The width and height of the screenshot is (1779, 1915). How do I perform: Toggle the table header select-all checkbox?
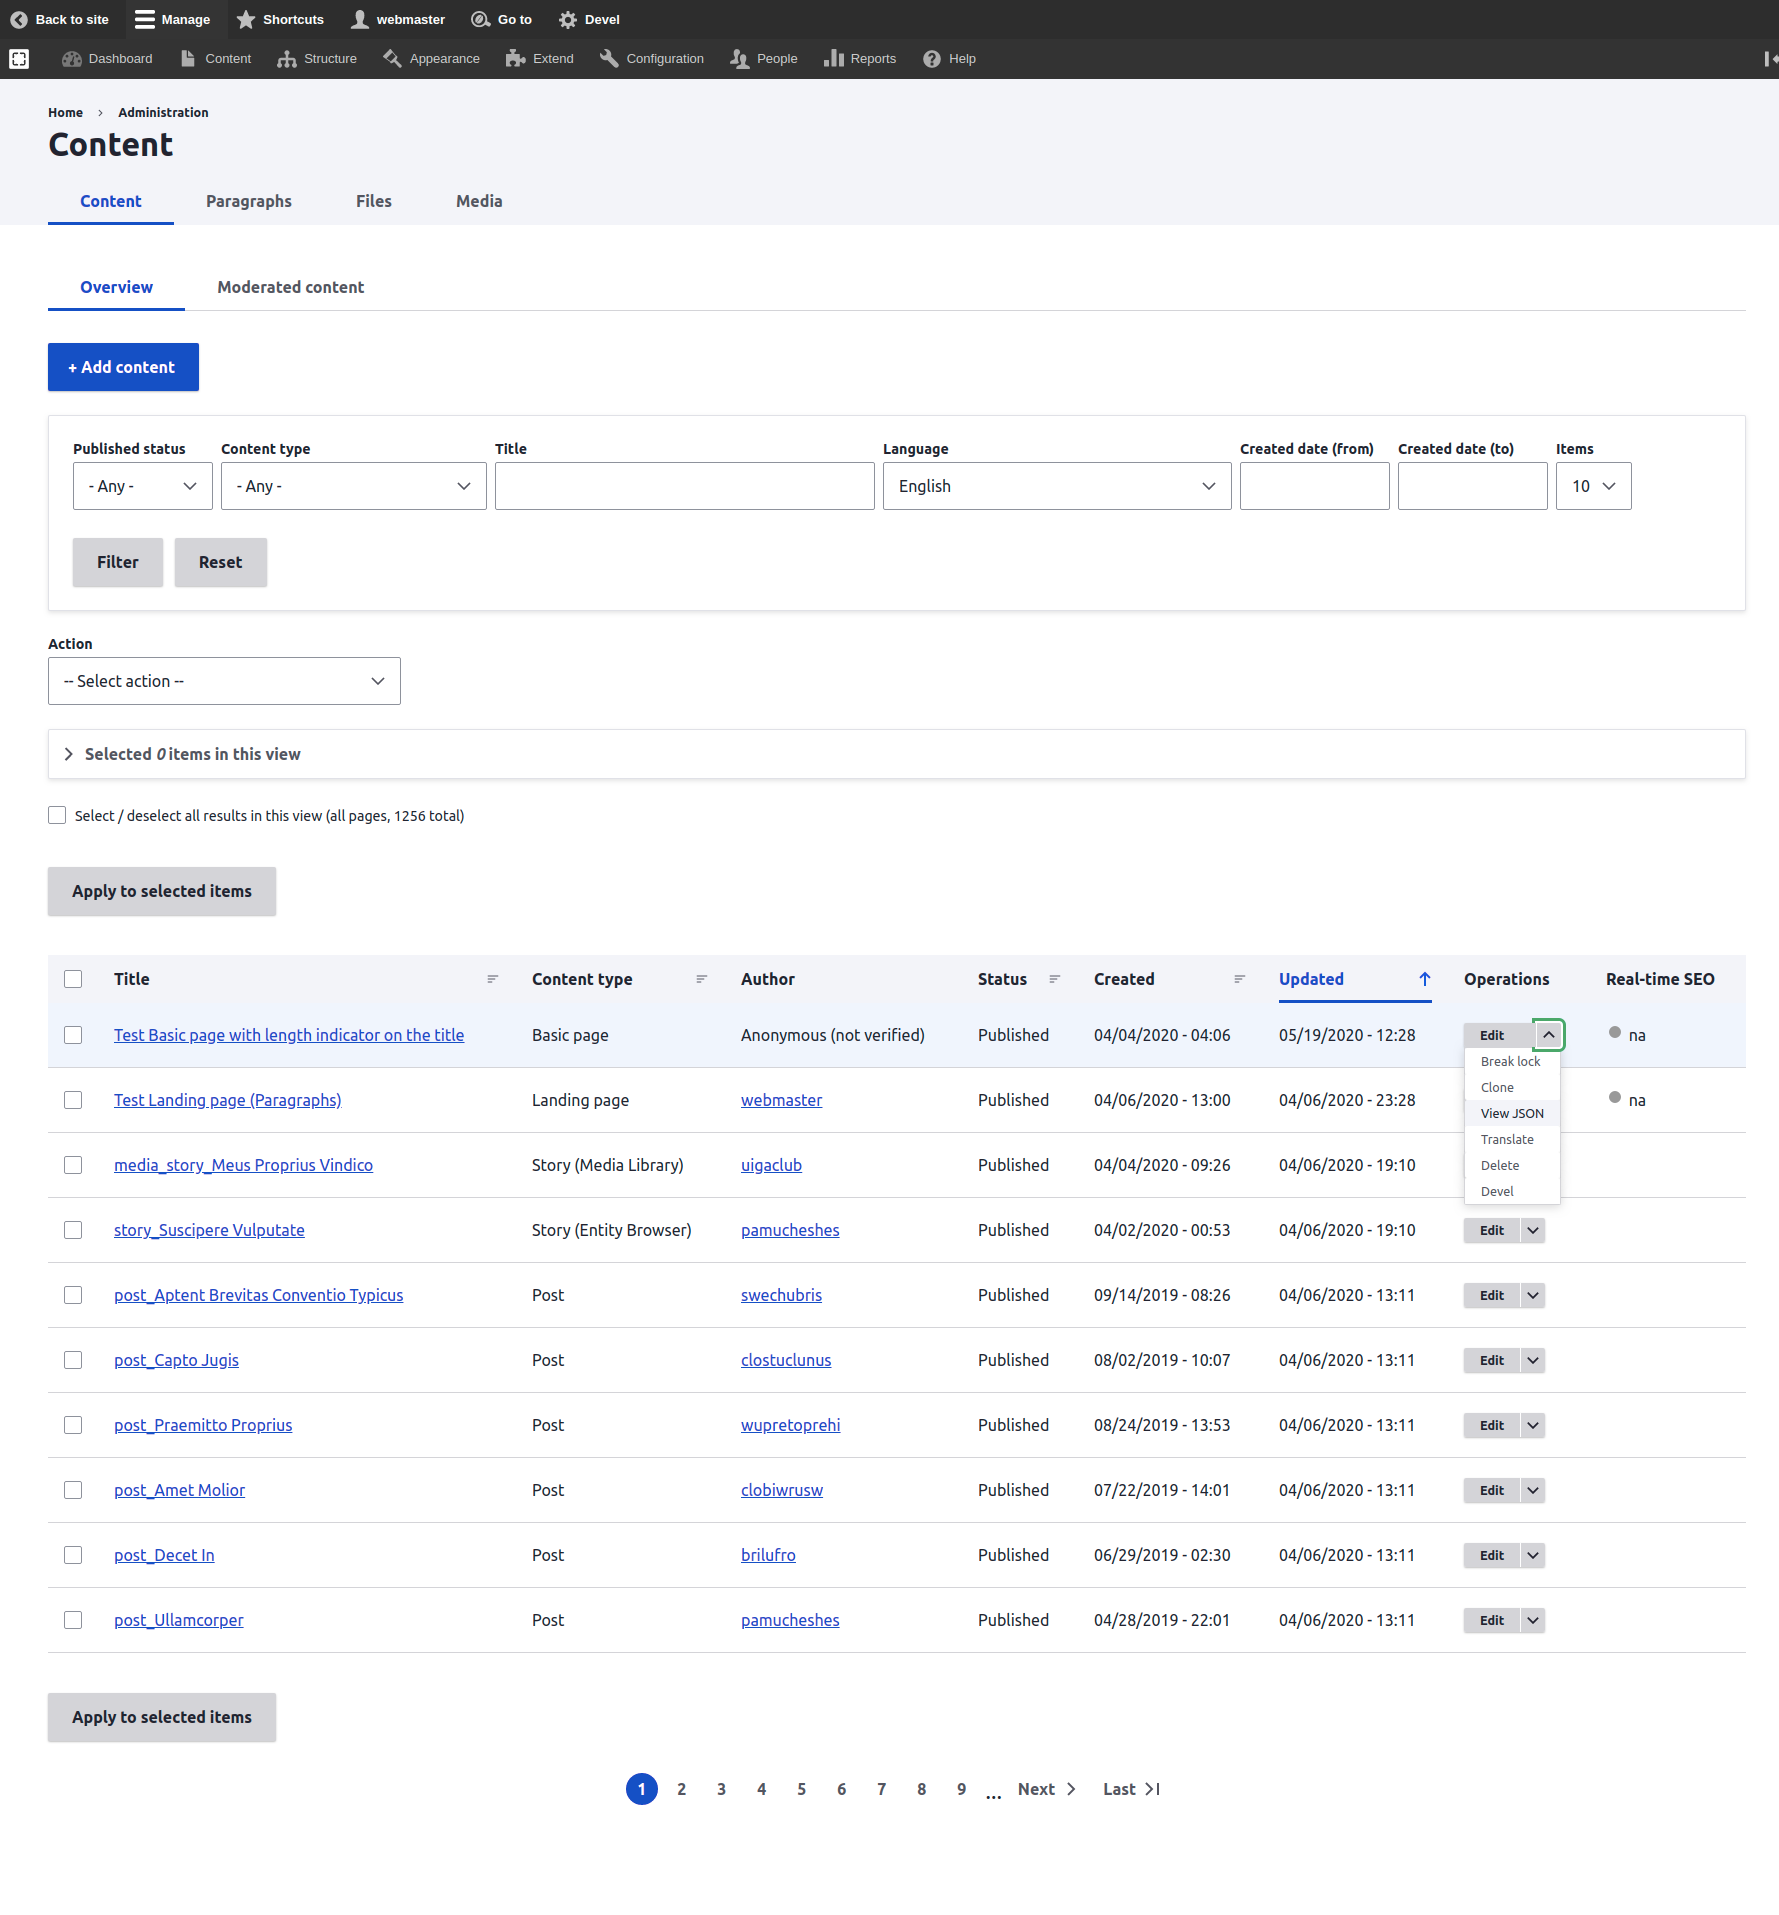click(x=73, y=980)
